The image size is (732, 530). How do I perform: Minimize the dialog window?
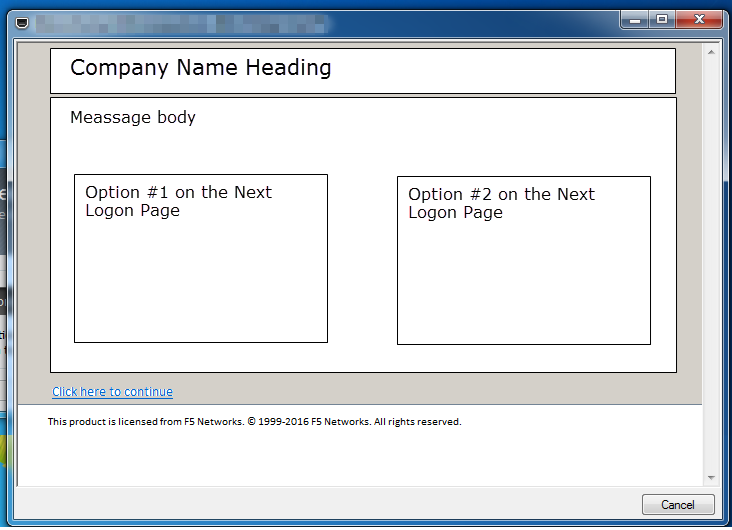click(x=634, y=20)
